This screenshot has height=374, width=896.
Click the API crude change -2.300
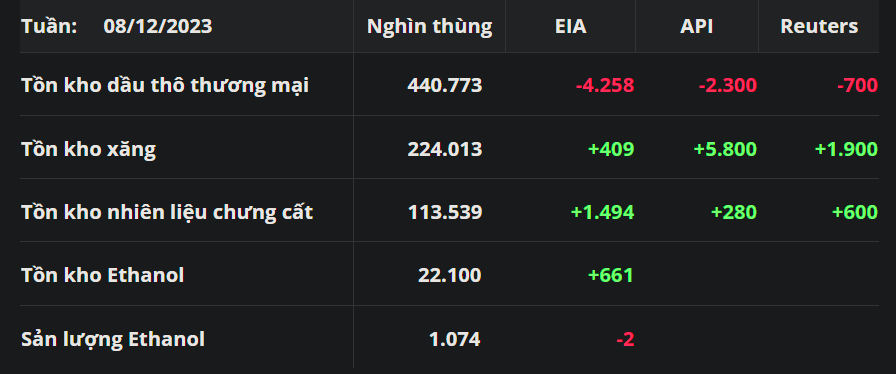(727, 86)
